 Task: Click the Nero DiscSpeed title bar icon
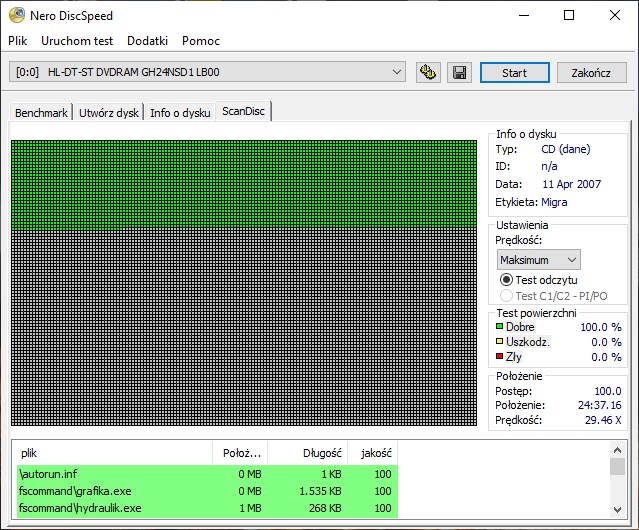[17, 15]
